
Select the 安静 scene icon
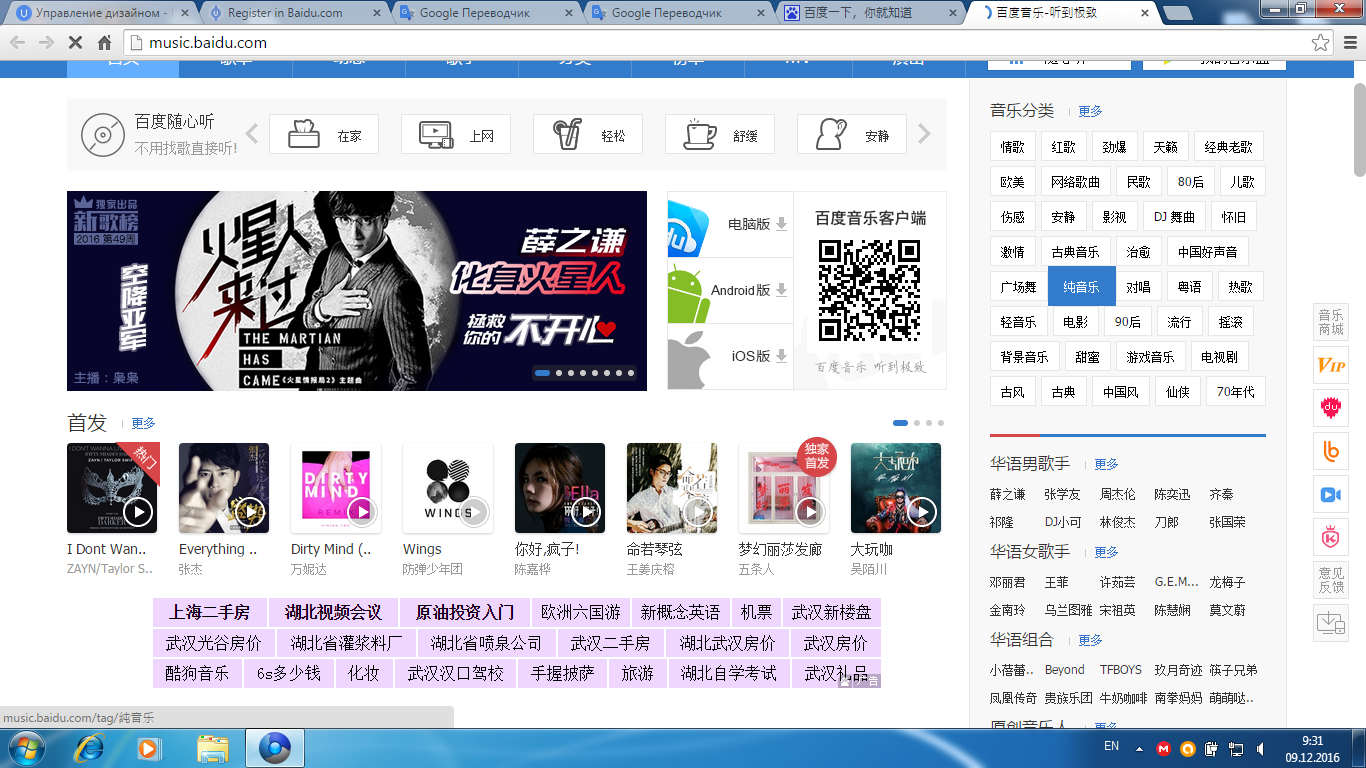pyautogui.click(x=852, y=134)
